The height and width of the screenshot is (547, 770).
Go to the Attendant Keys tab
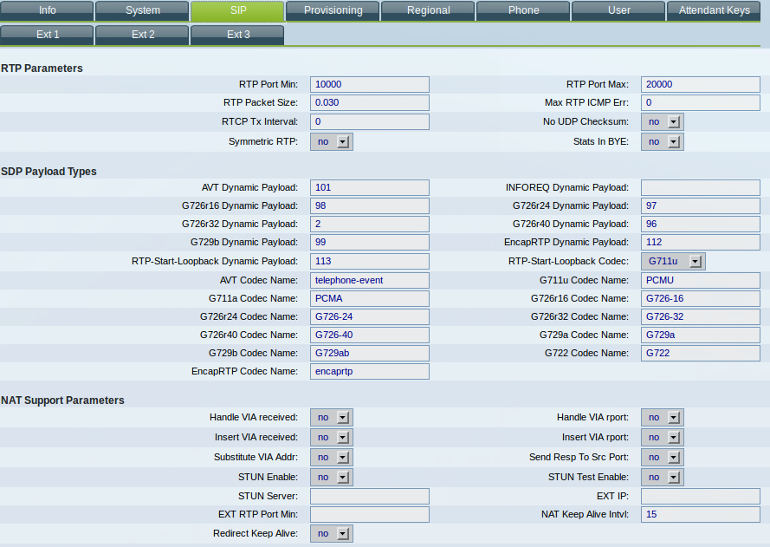point(713,11)
